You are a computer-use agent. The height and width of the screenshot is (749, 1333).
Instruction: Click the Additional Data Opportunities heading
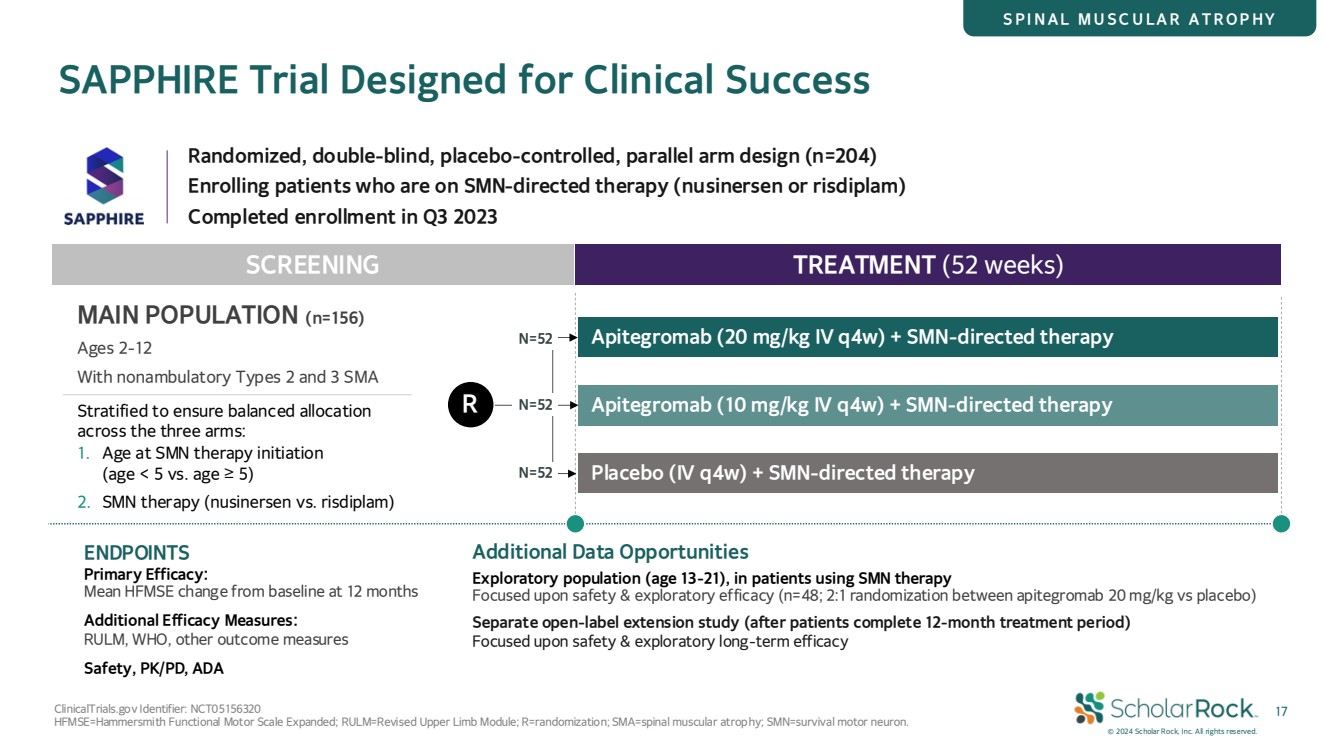pos(610,552)
